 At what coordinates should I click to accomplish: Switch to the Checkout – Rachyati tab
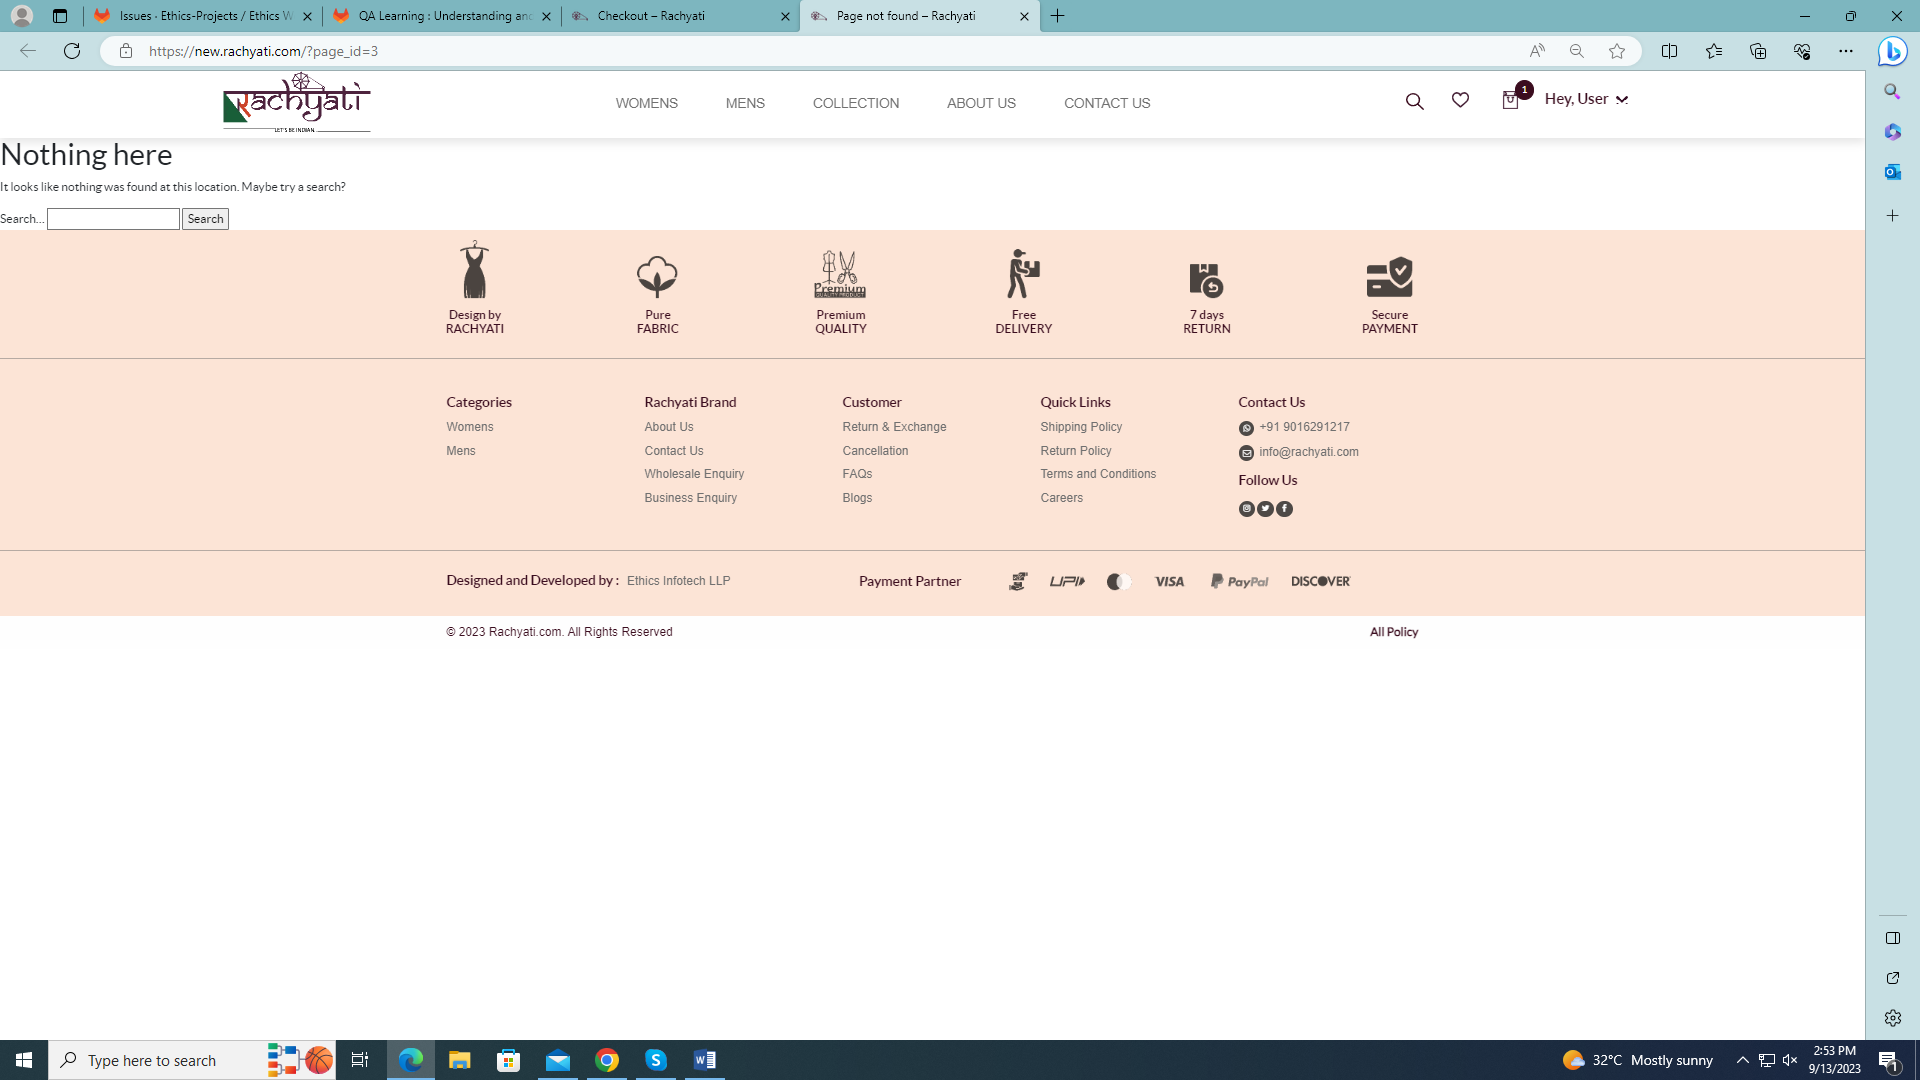(x=680, y=16)
